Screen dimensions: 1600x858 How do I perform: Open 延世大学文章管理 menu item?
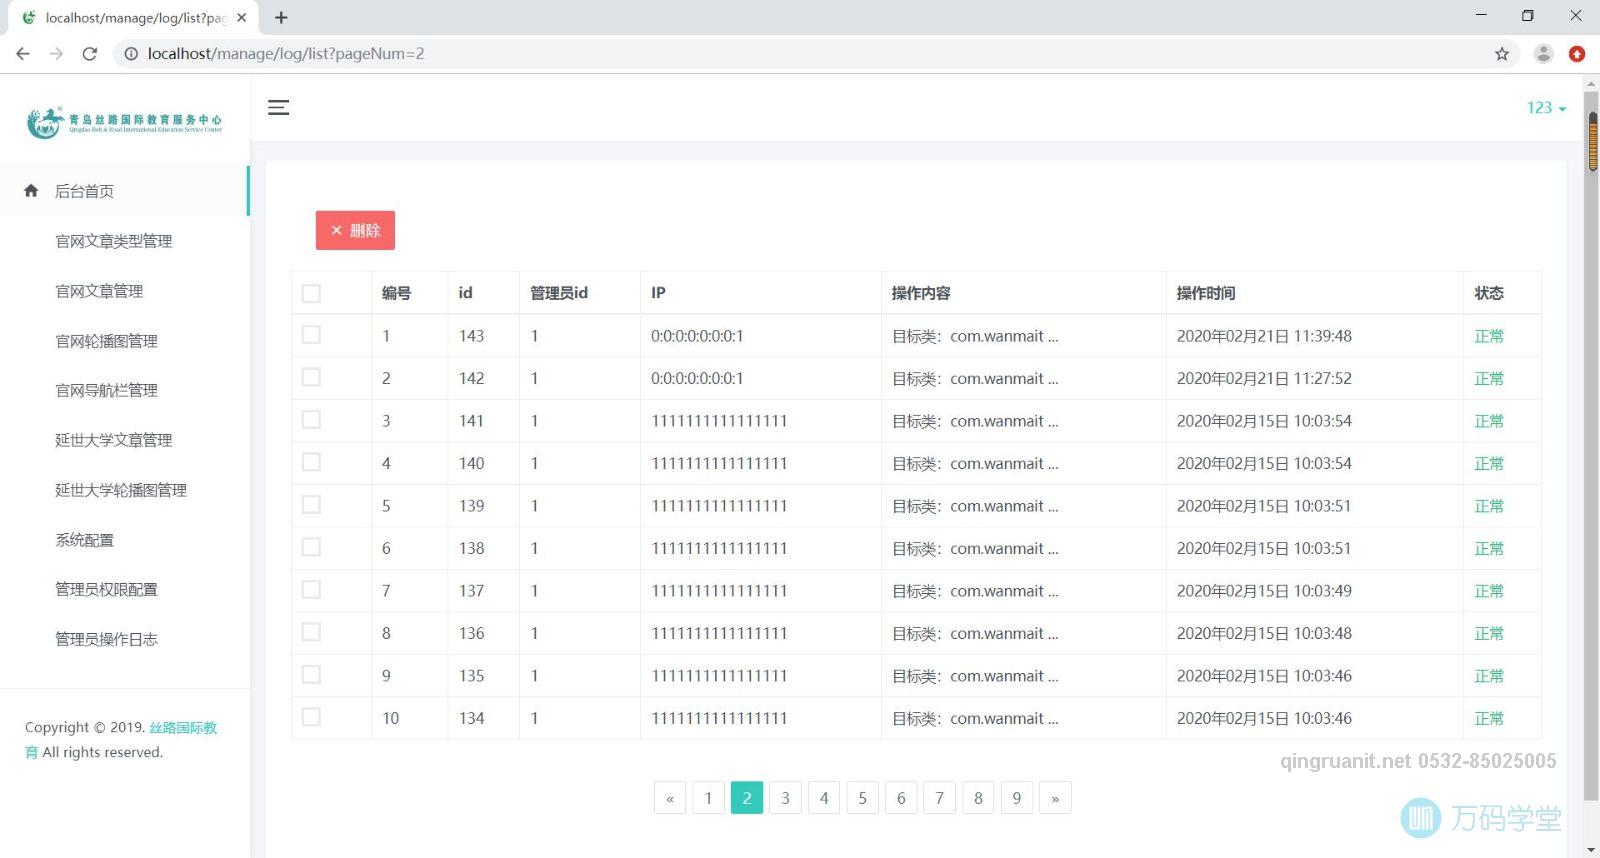[113, 440]
